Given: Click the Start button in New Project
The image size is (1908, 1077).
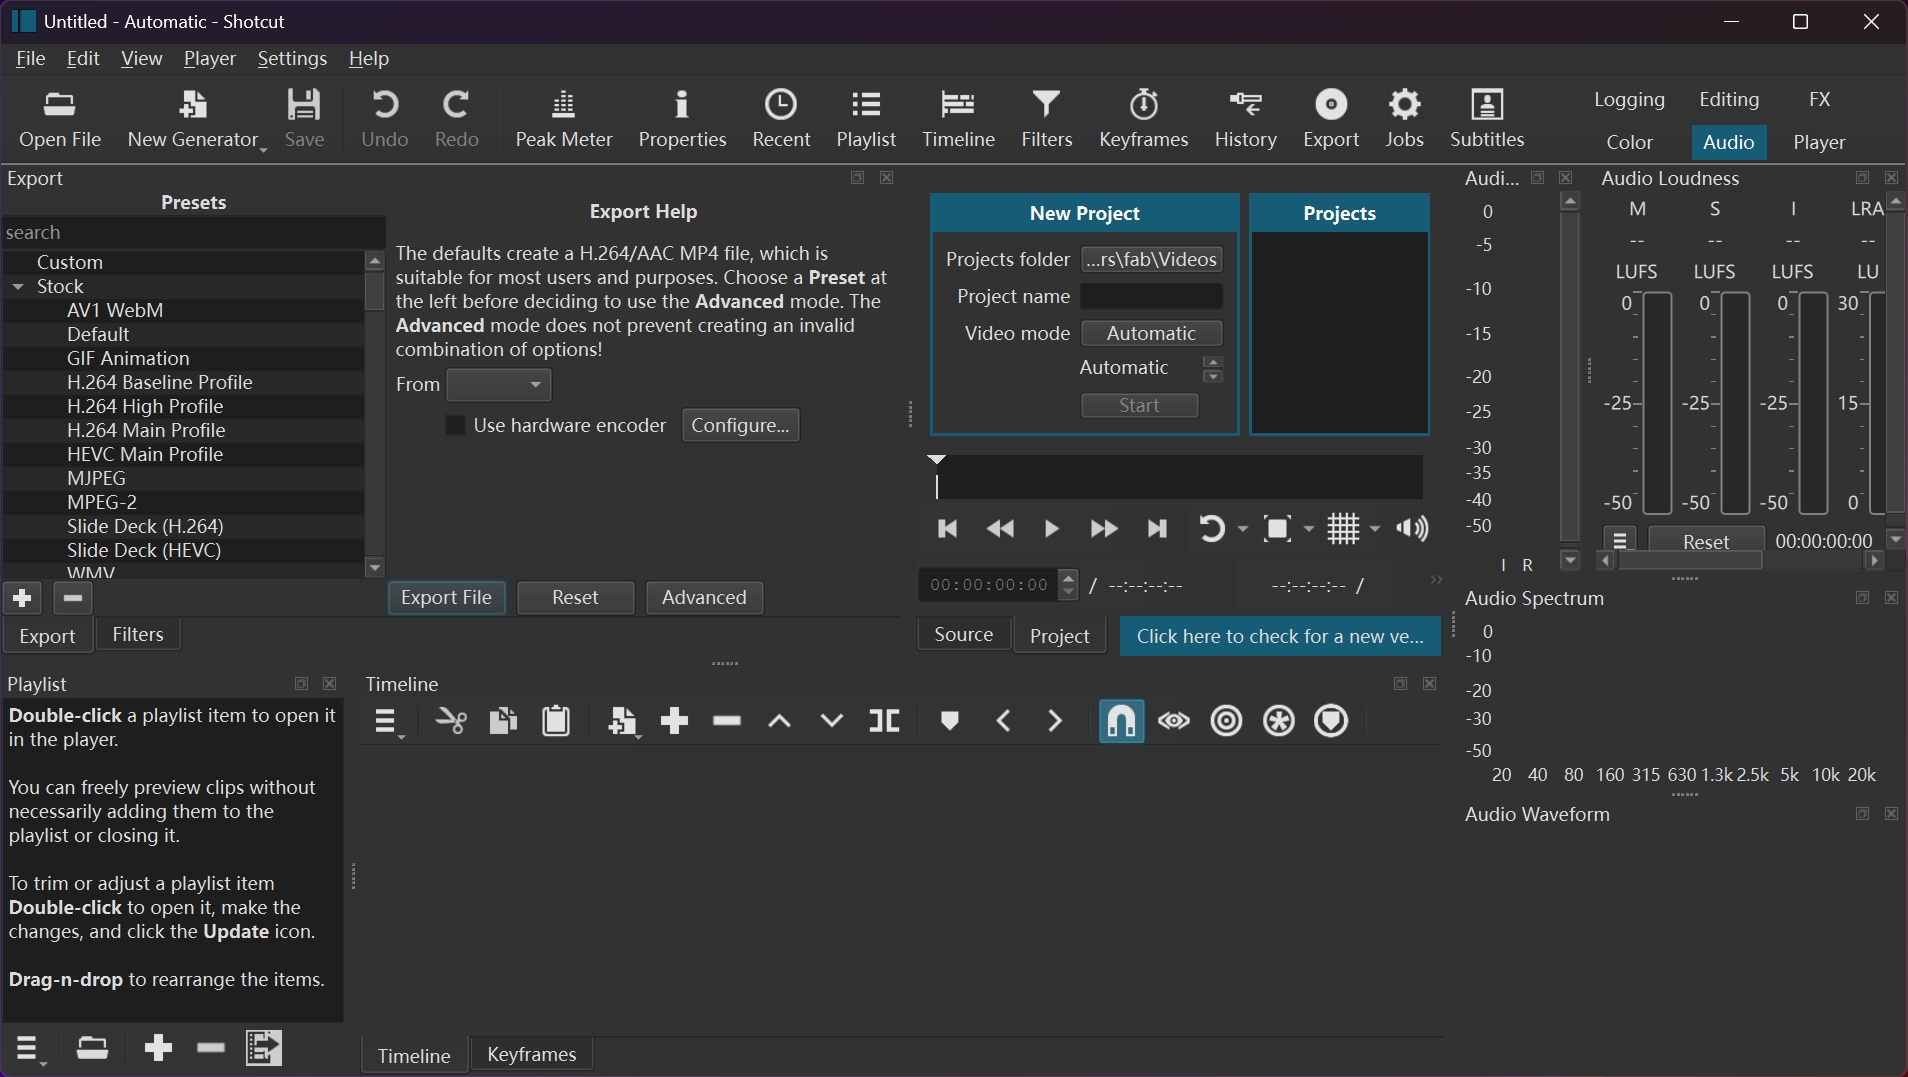Looking at the screenshot, I should [x=1138, y=405].
